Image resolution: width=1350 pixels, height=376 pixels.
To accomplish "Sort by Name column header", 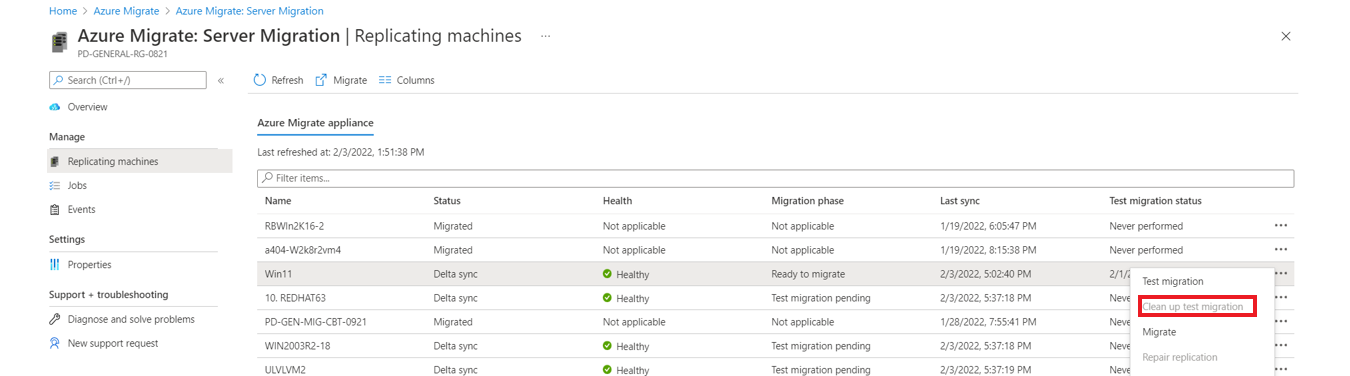I will (x=277, y=201).
